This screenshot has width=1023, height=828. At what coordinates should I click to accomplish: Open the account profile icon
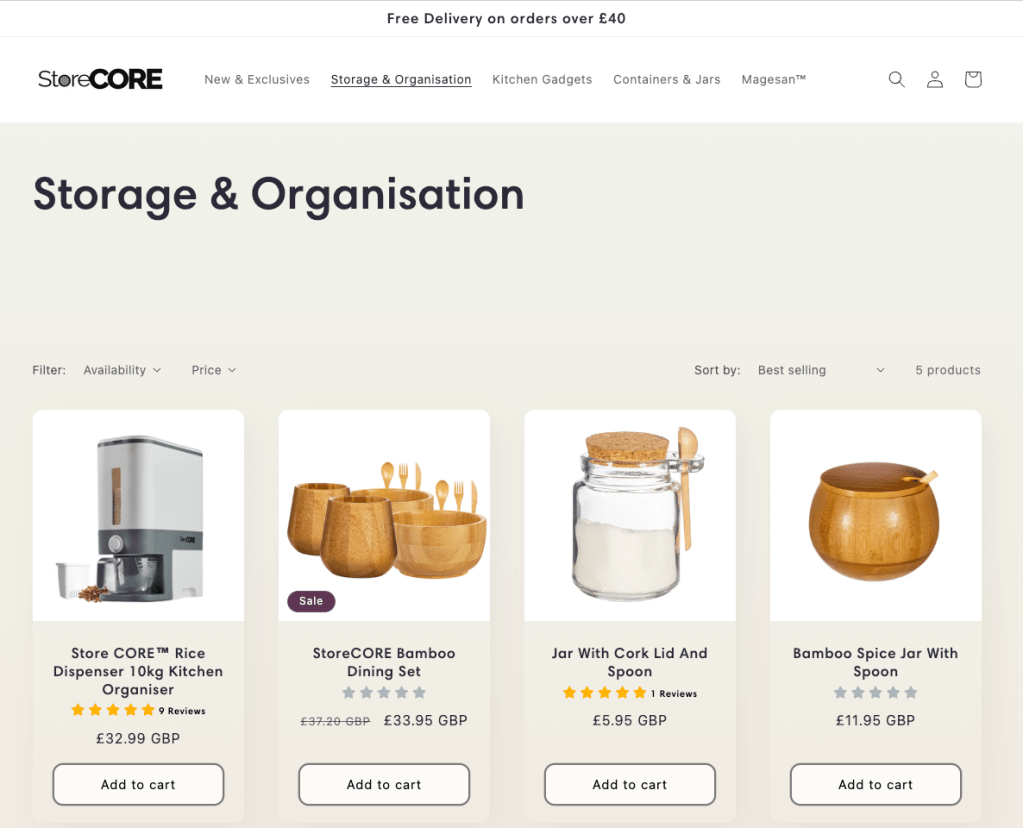[x=935, y=80]
